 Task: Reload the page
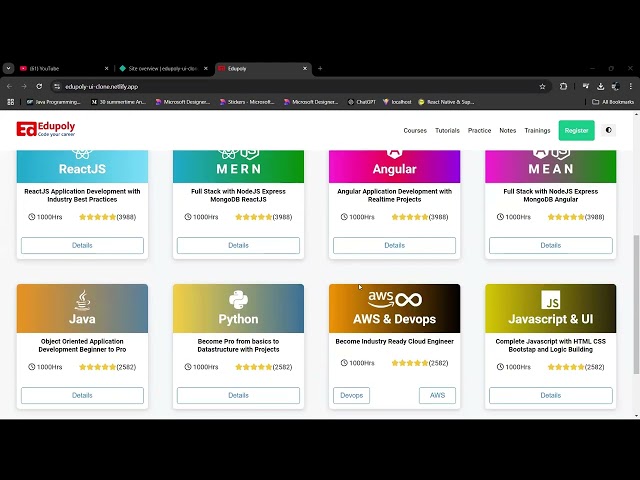[x=39, y=87]
